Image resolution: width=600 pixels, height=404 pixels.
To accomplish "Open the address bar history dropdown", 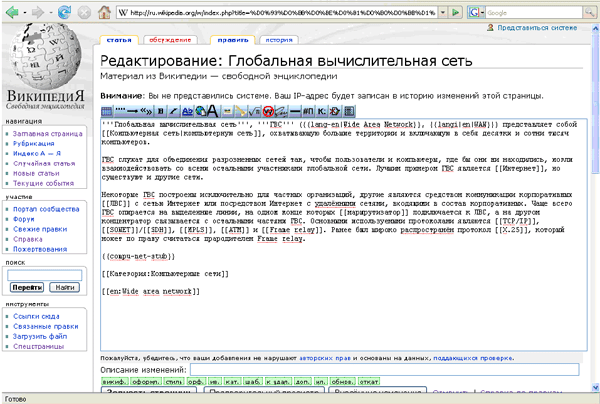I will tap(443, 12).
